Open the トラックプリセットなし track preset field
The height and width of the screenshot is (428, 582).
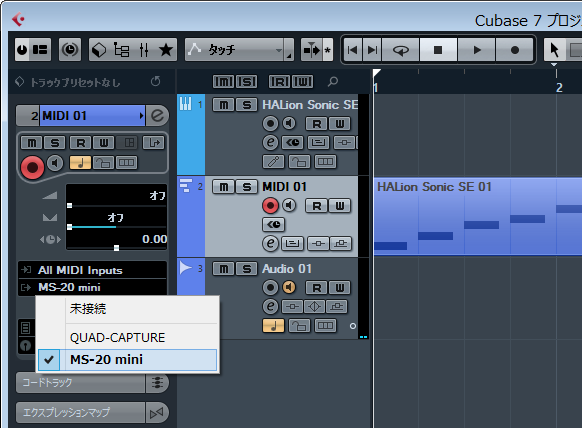pyautogui.click(x=75, y=82)
